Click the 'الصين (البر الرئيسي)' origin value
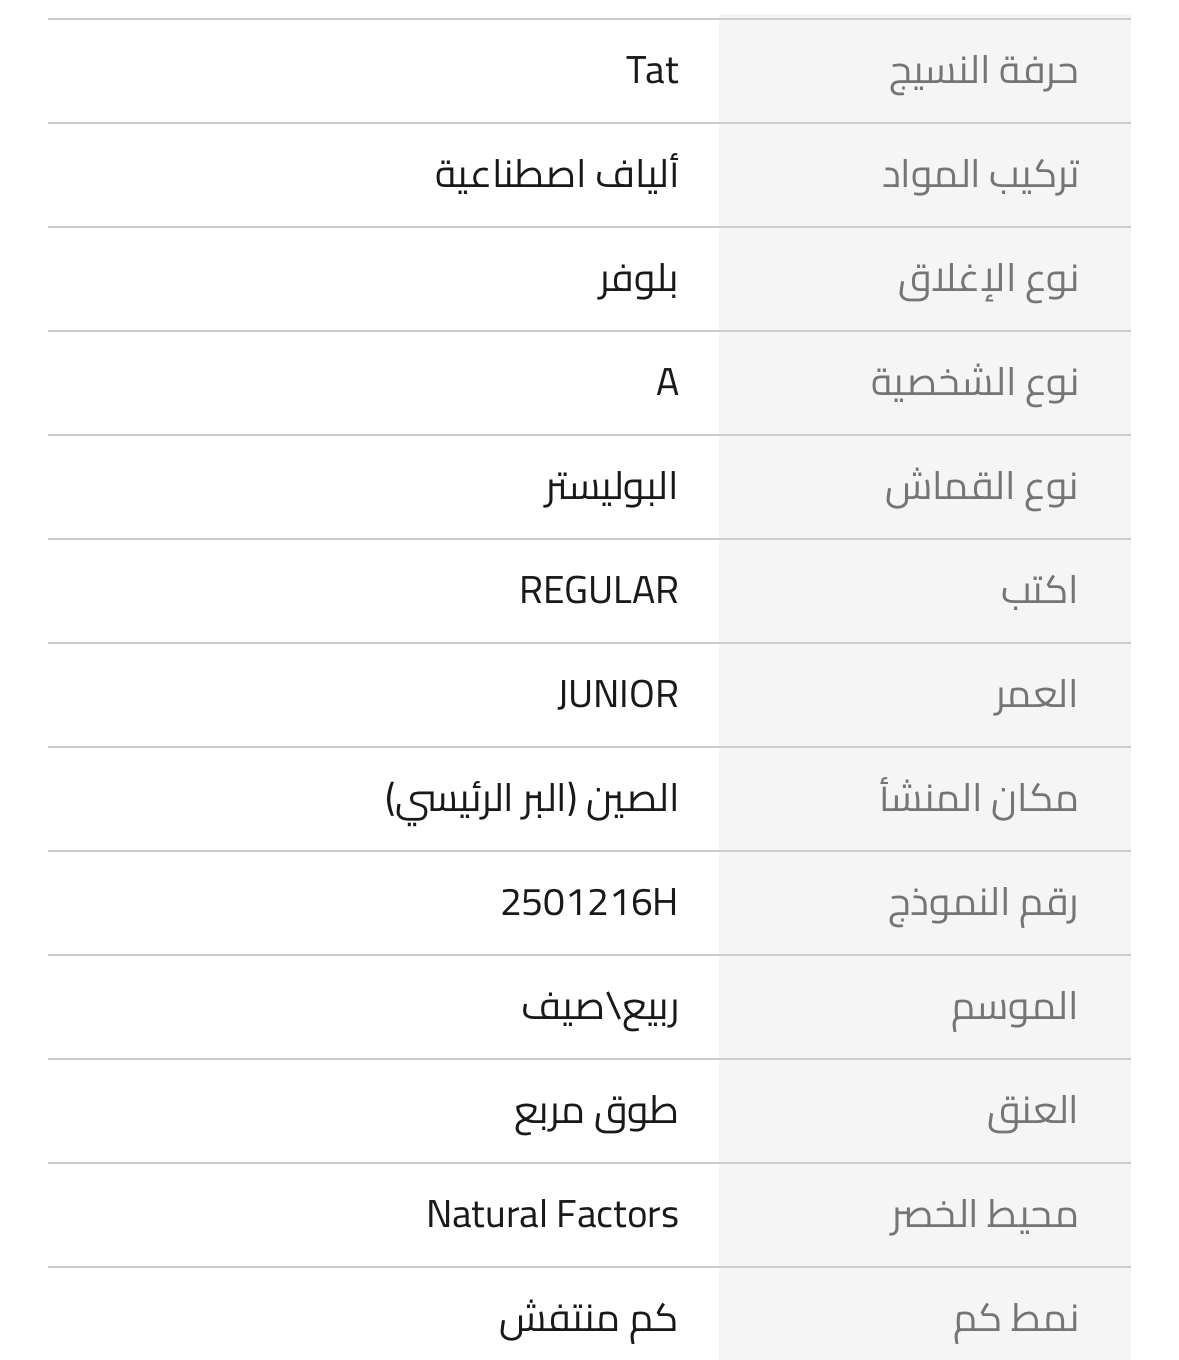The height and width of the screenshot is (1360, 1179). [x=532, y=799]
